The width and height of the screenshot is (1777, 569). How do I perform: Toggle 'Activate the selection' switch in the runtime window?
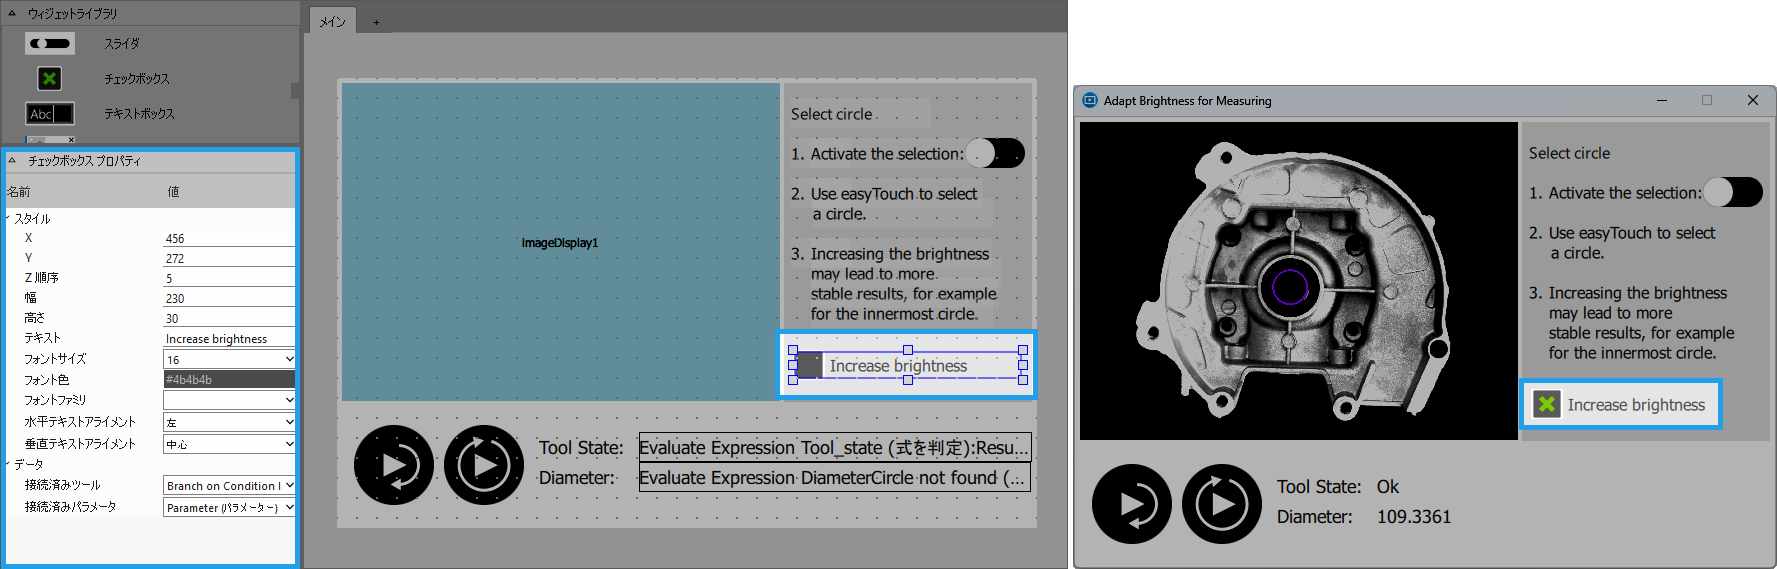pyautogui.click(x=1733, y=192)
